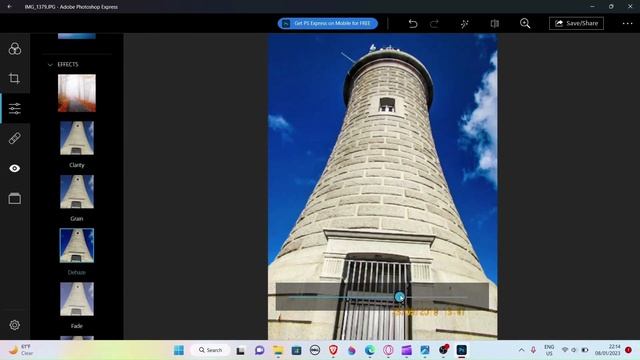Collapse the EFFECTS section chevron

click(50, 64)
